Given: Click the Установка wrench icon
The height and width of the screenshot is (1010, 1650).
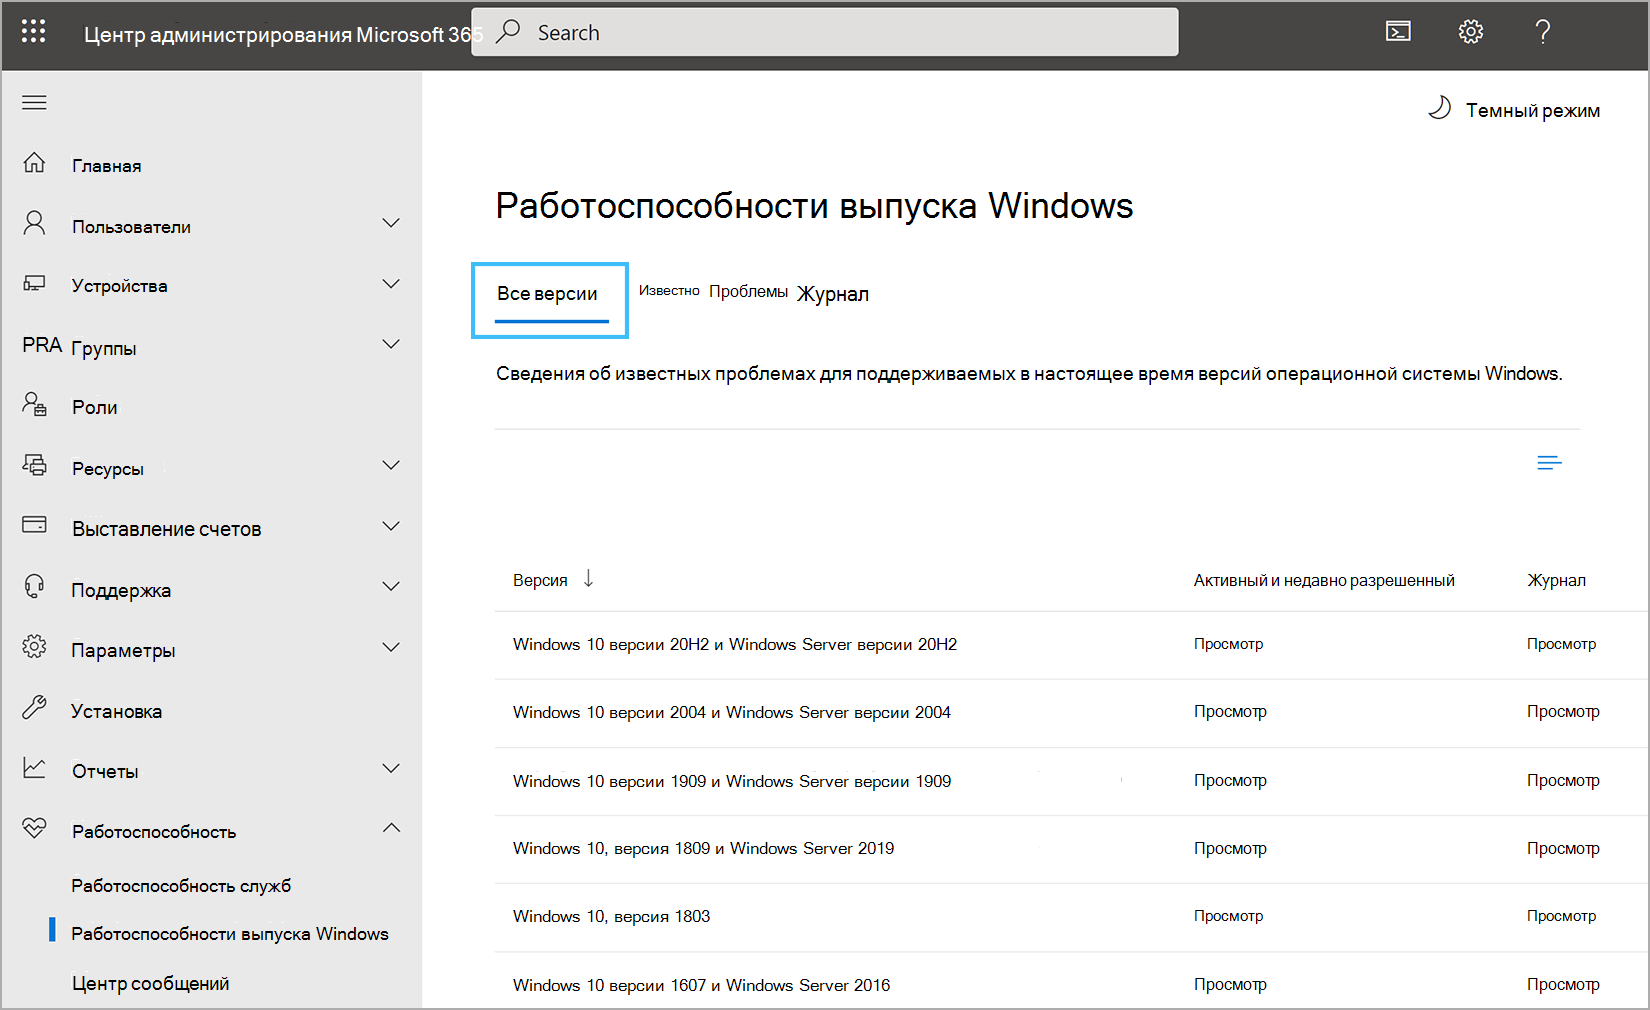Looking at the screenshot, I should pos(34,707).
